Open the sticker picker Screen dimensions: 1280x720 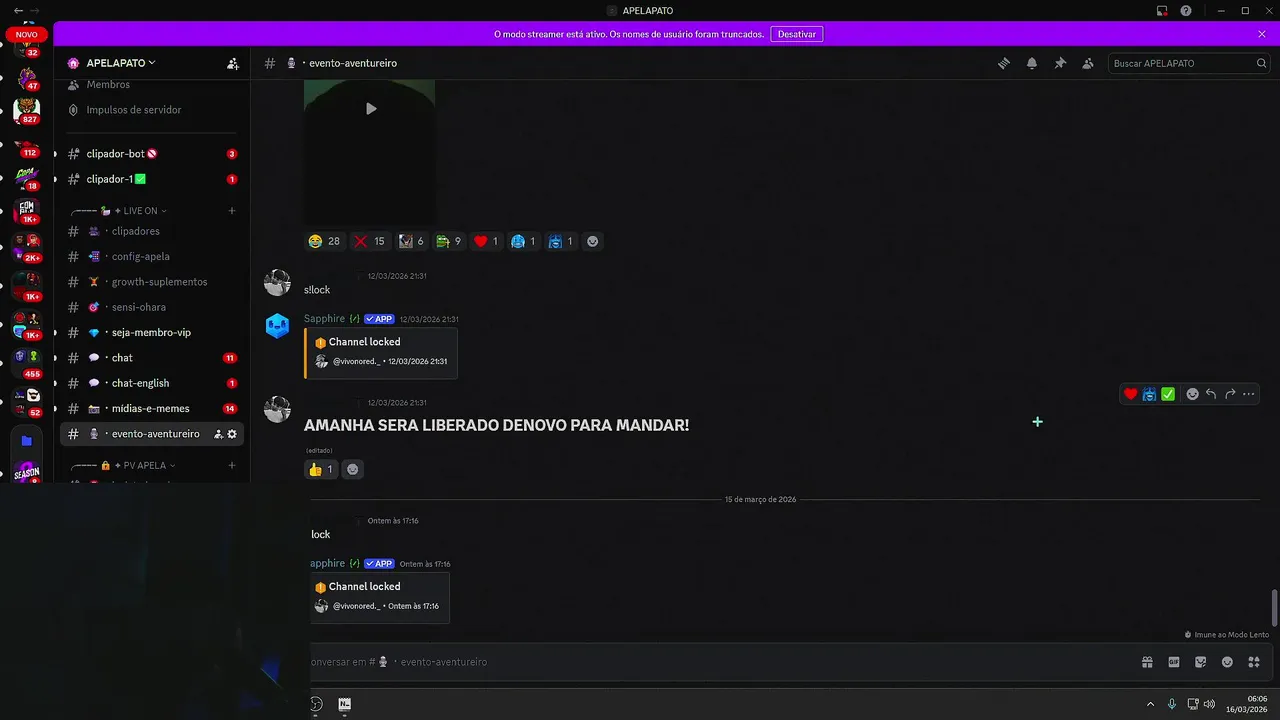coord(1201,662)
